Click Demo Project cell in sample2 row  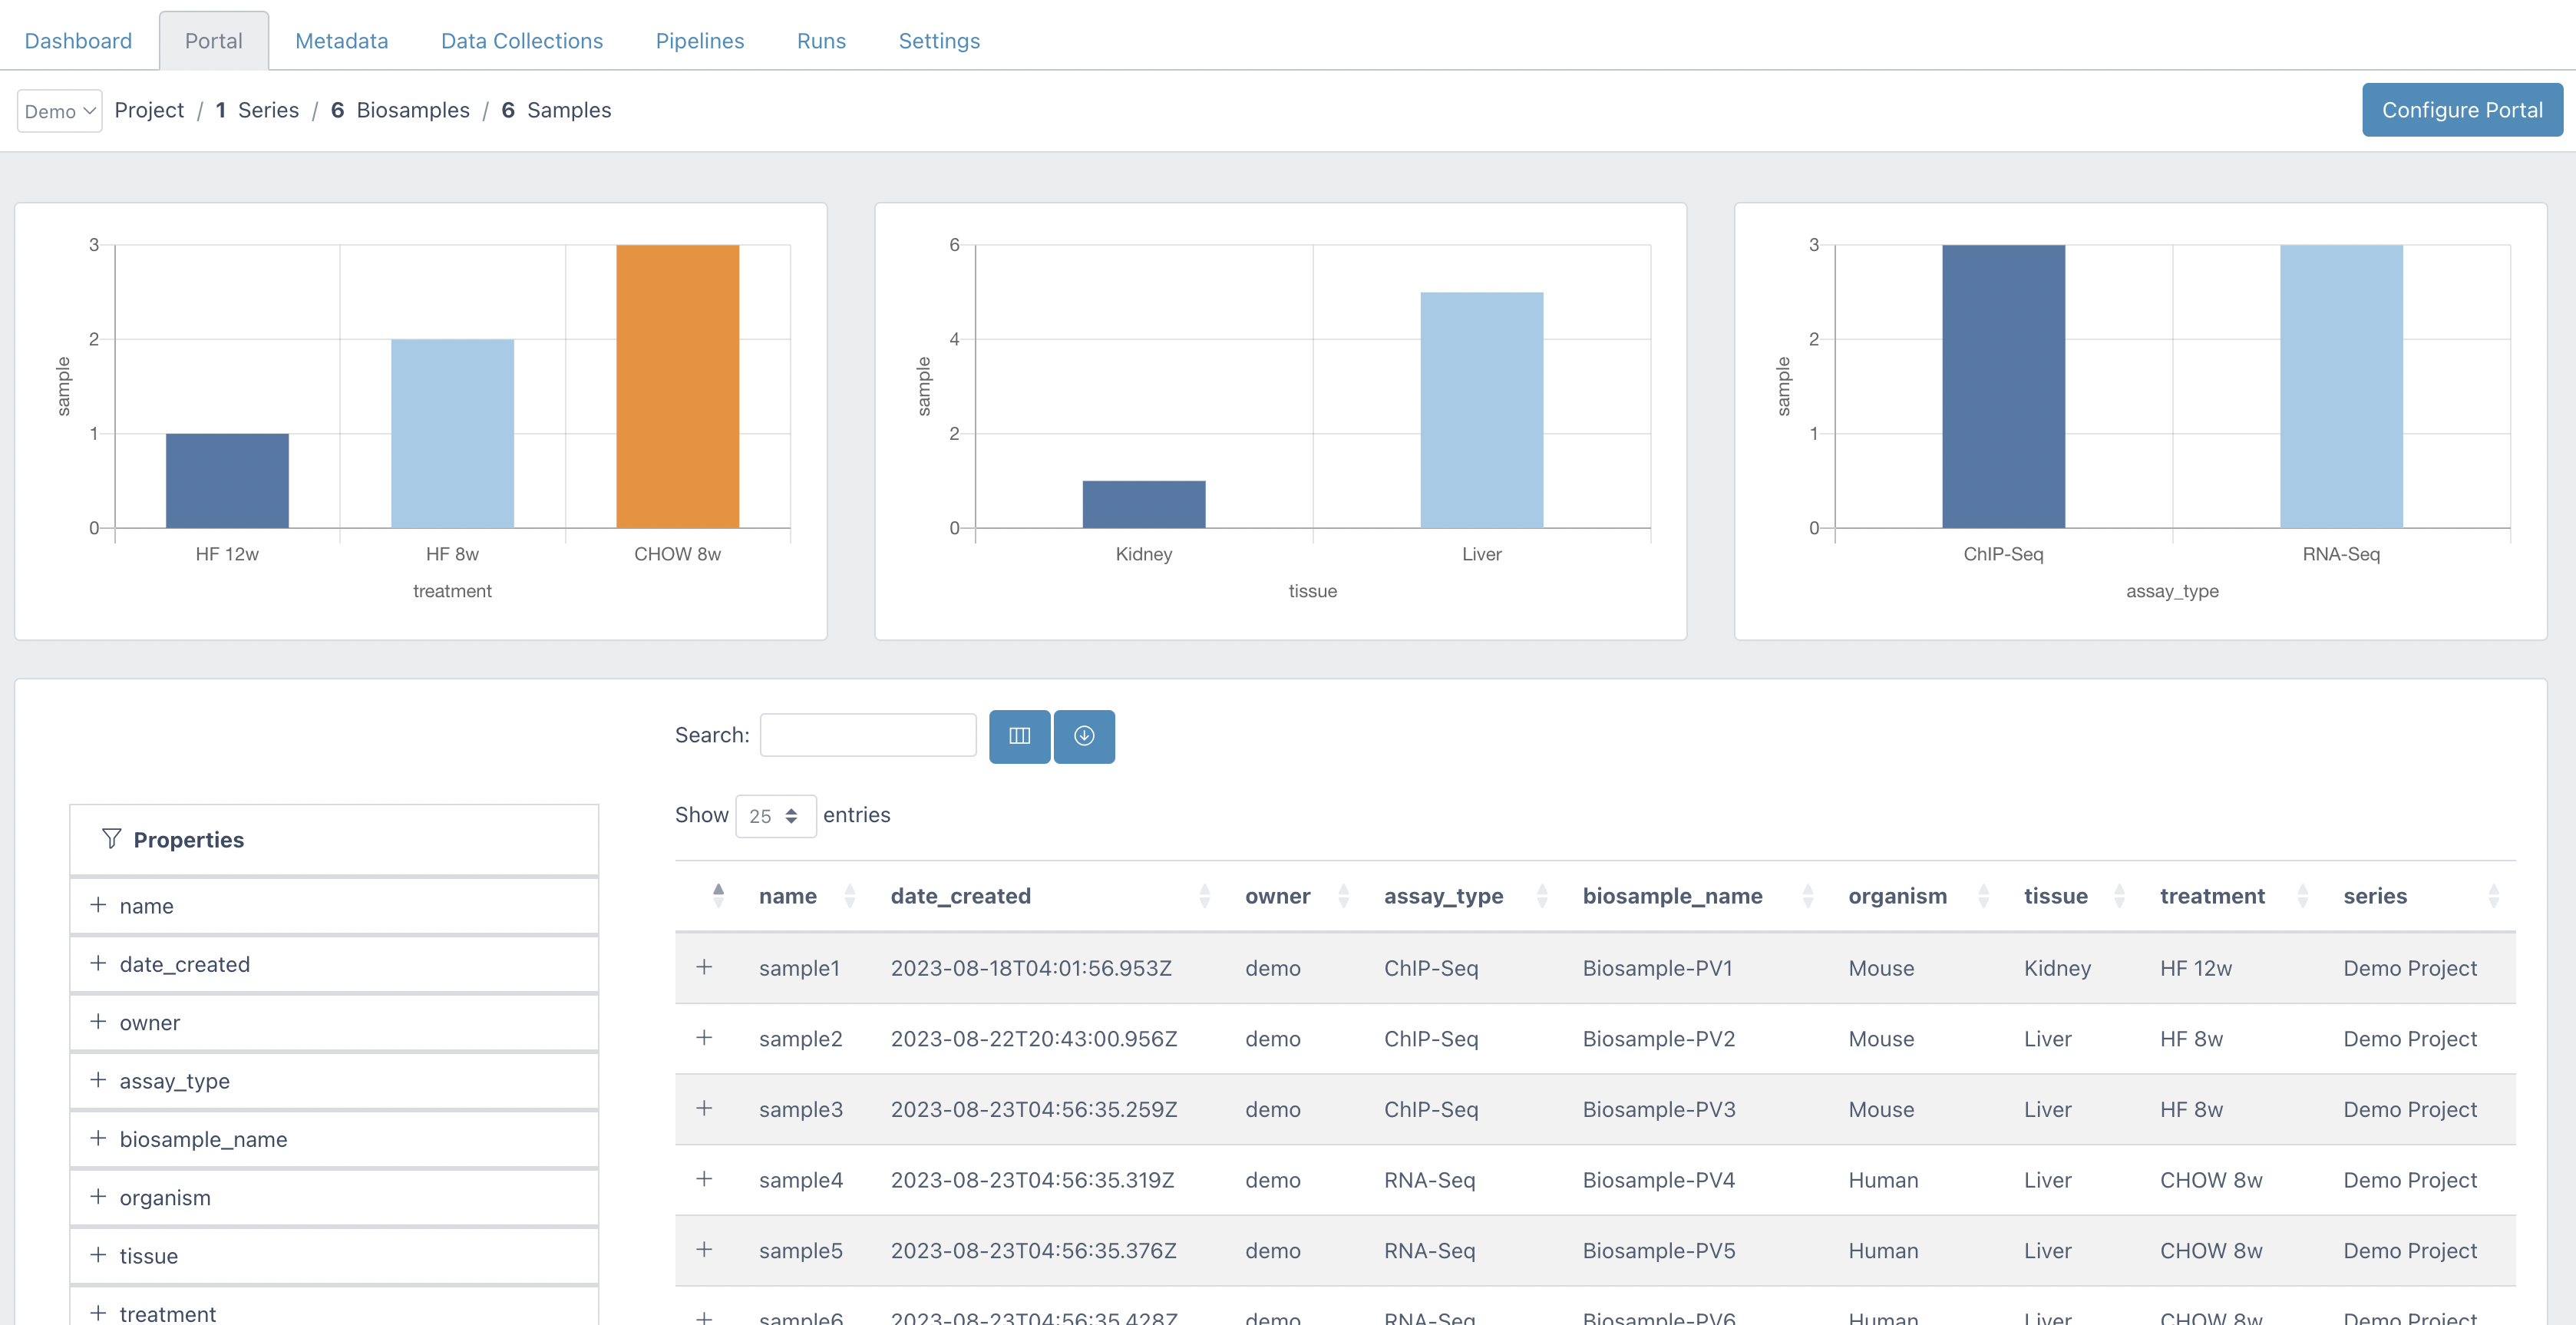[x=2410, y=1039]
